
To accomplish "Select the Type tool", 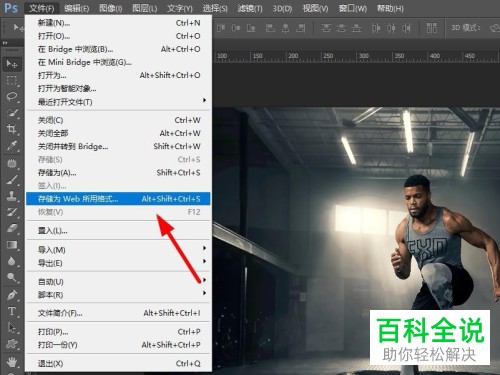I will 12,311.
